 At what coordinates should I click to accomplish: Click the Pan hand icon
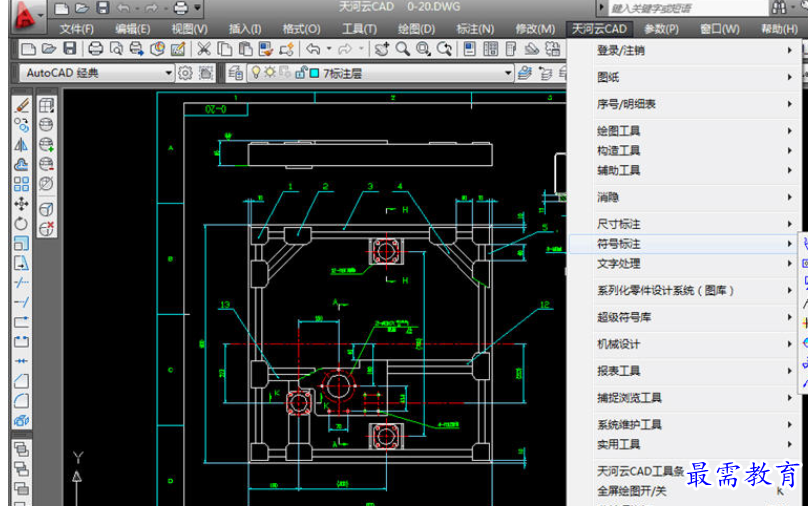click(x=381, y=49)
